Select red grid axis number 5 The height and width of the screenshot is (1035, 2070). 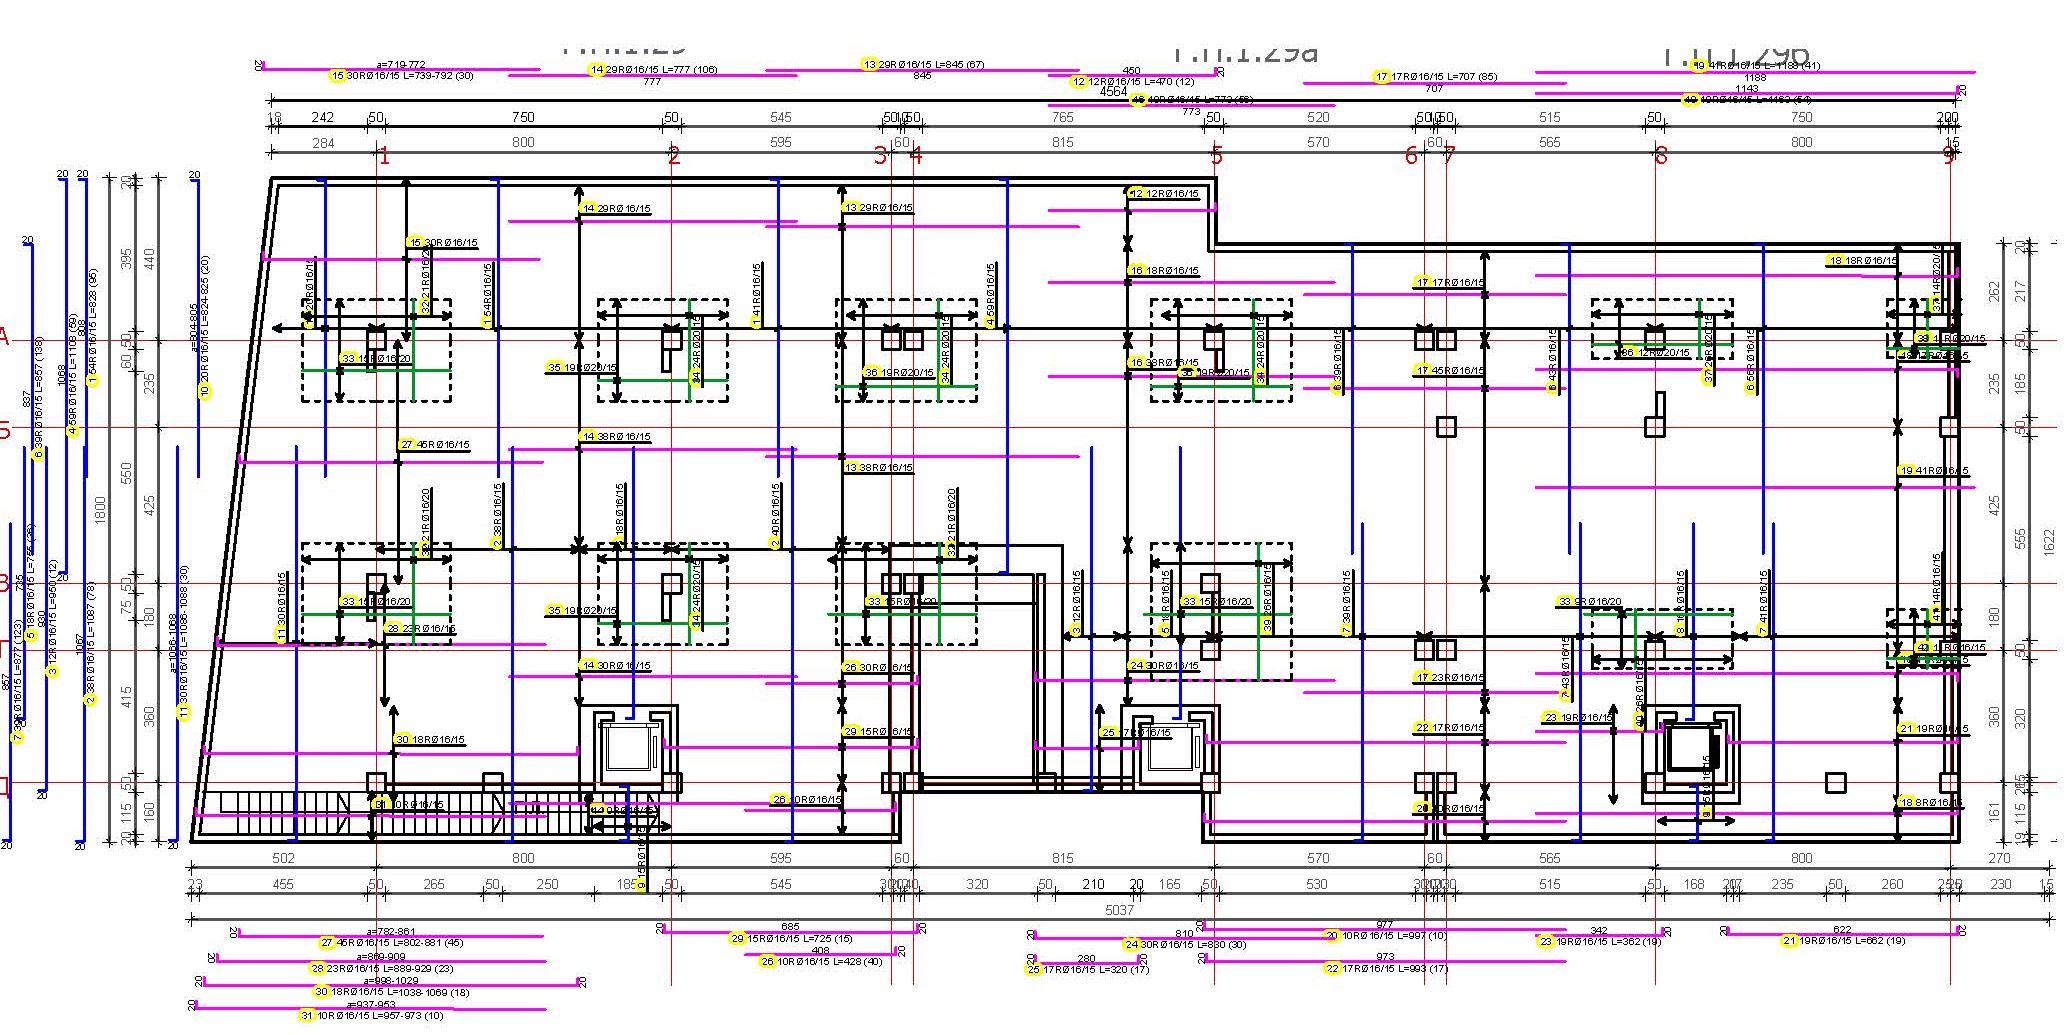tap(1217, 156)
